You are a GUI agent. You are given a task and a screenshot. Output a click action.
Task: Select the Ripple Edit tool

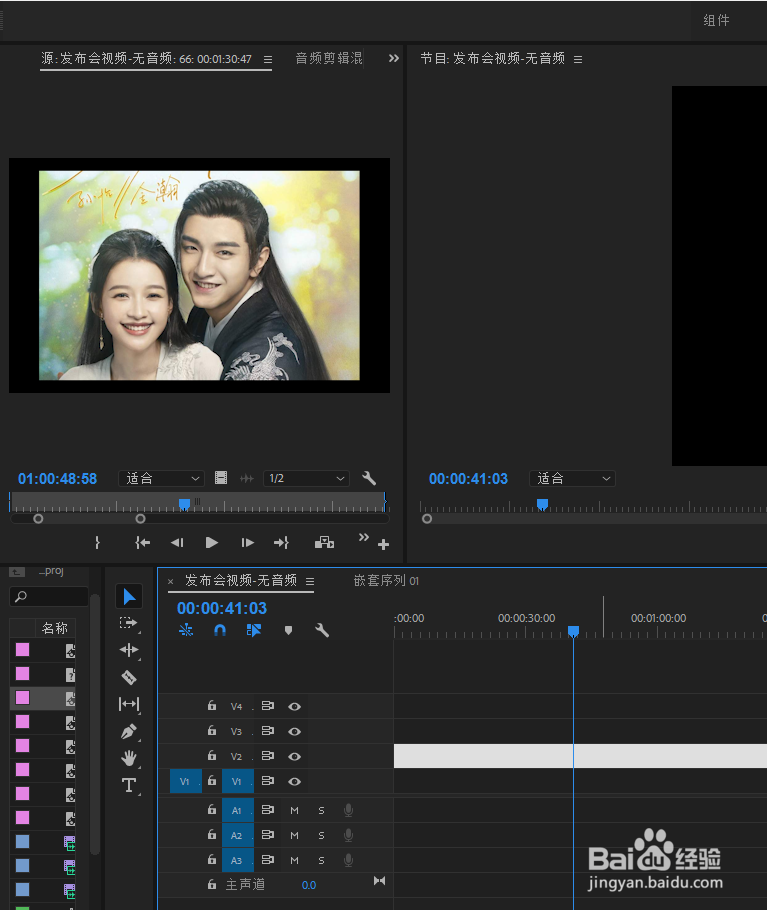point(129,650)
